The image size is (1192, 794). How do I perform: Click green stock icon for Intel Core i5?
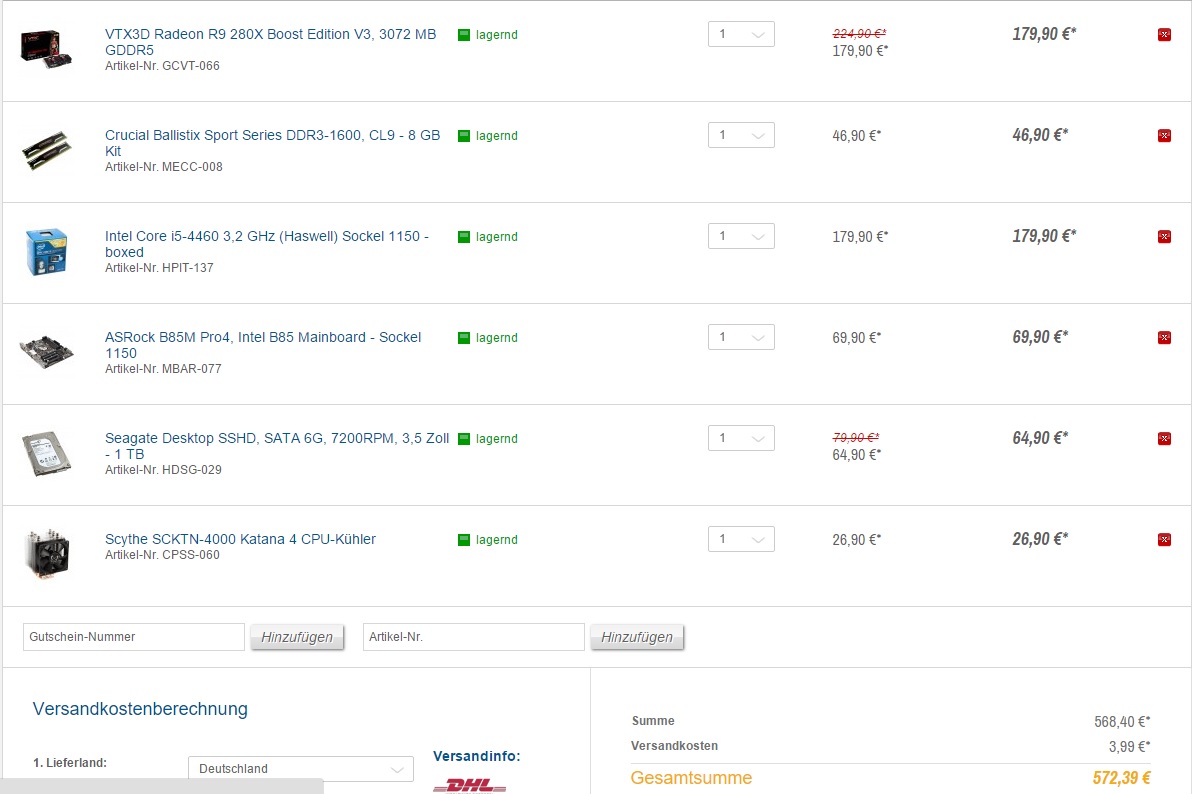[464, 237]
